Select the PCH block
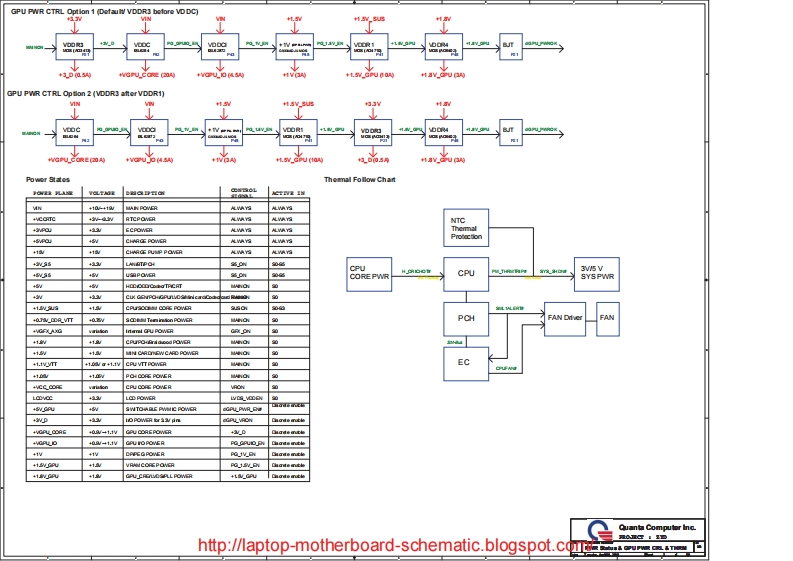793x561 pixels. [466, 318]
